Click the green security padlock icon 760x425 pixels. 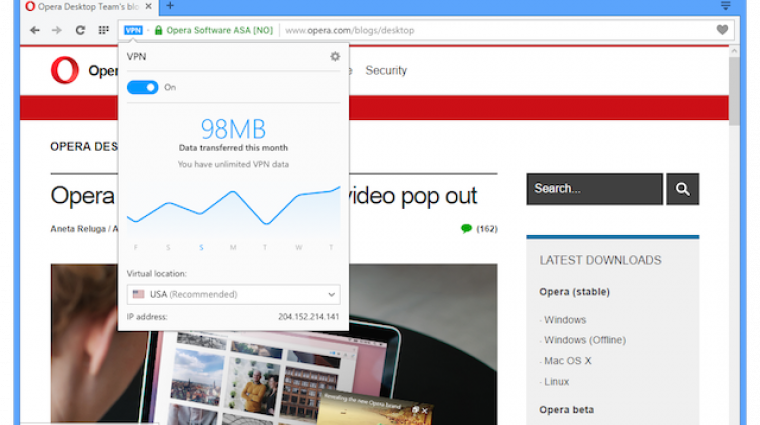click(x=158, y=30)
